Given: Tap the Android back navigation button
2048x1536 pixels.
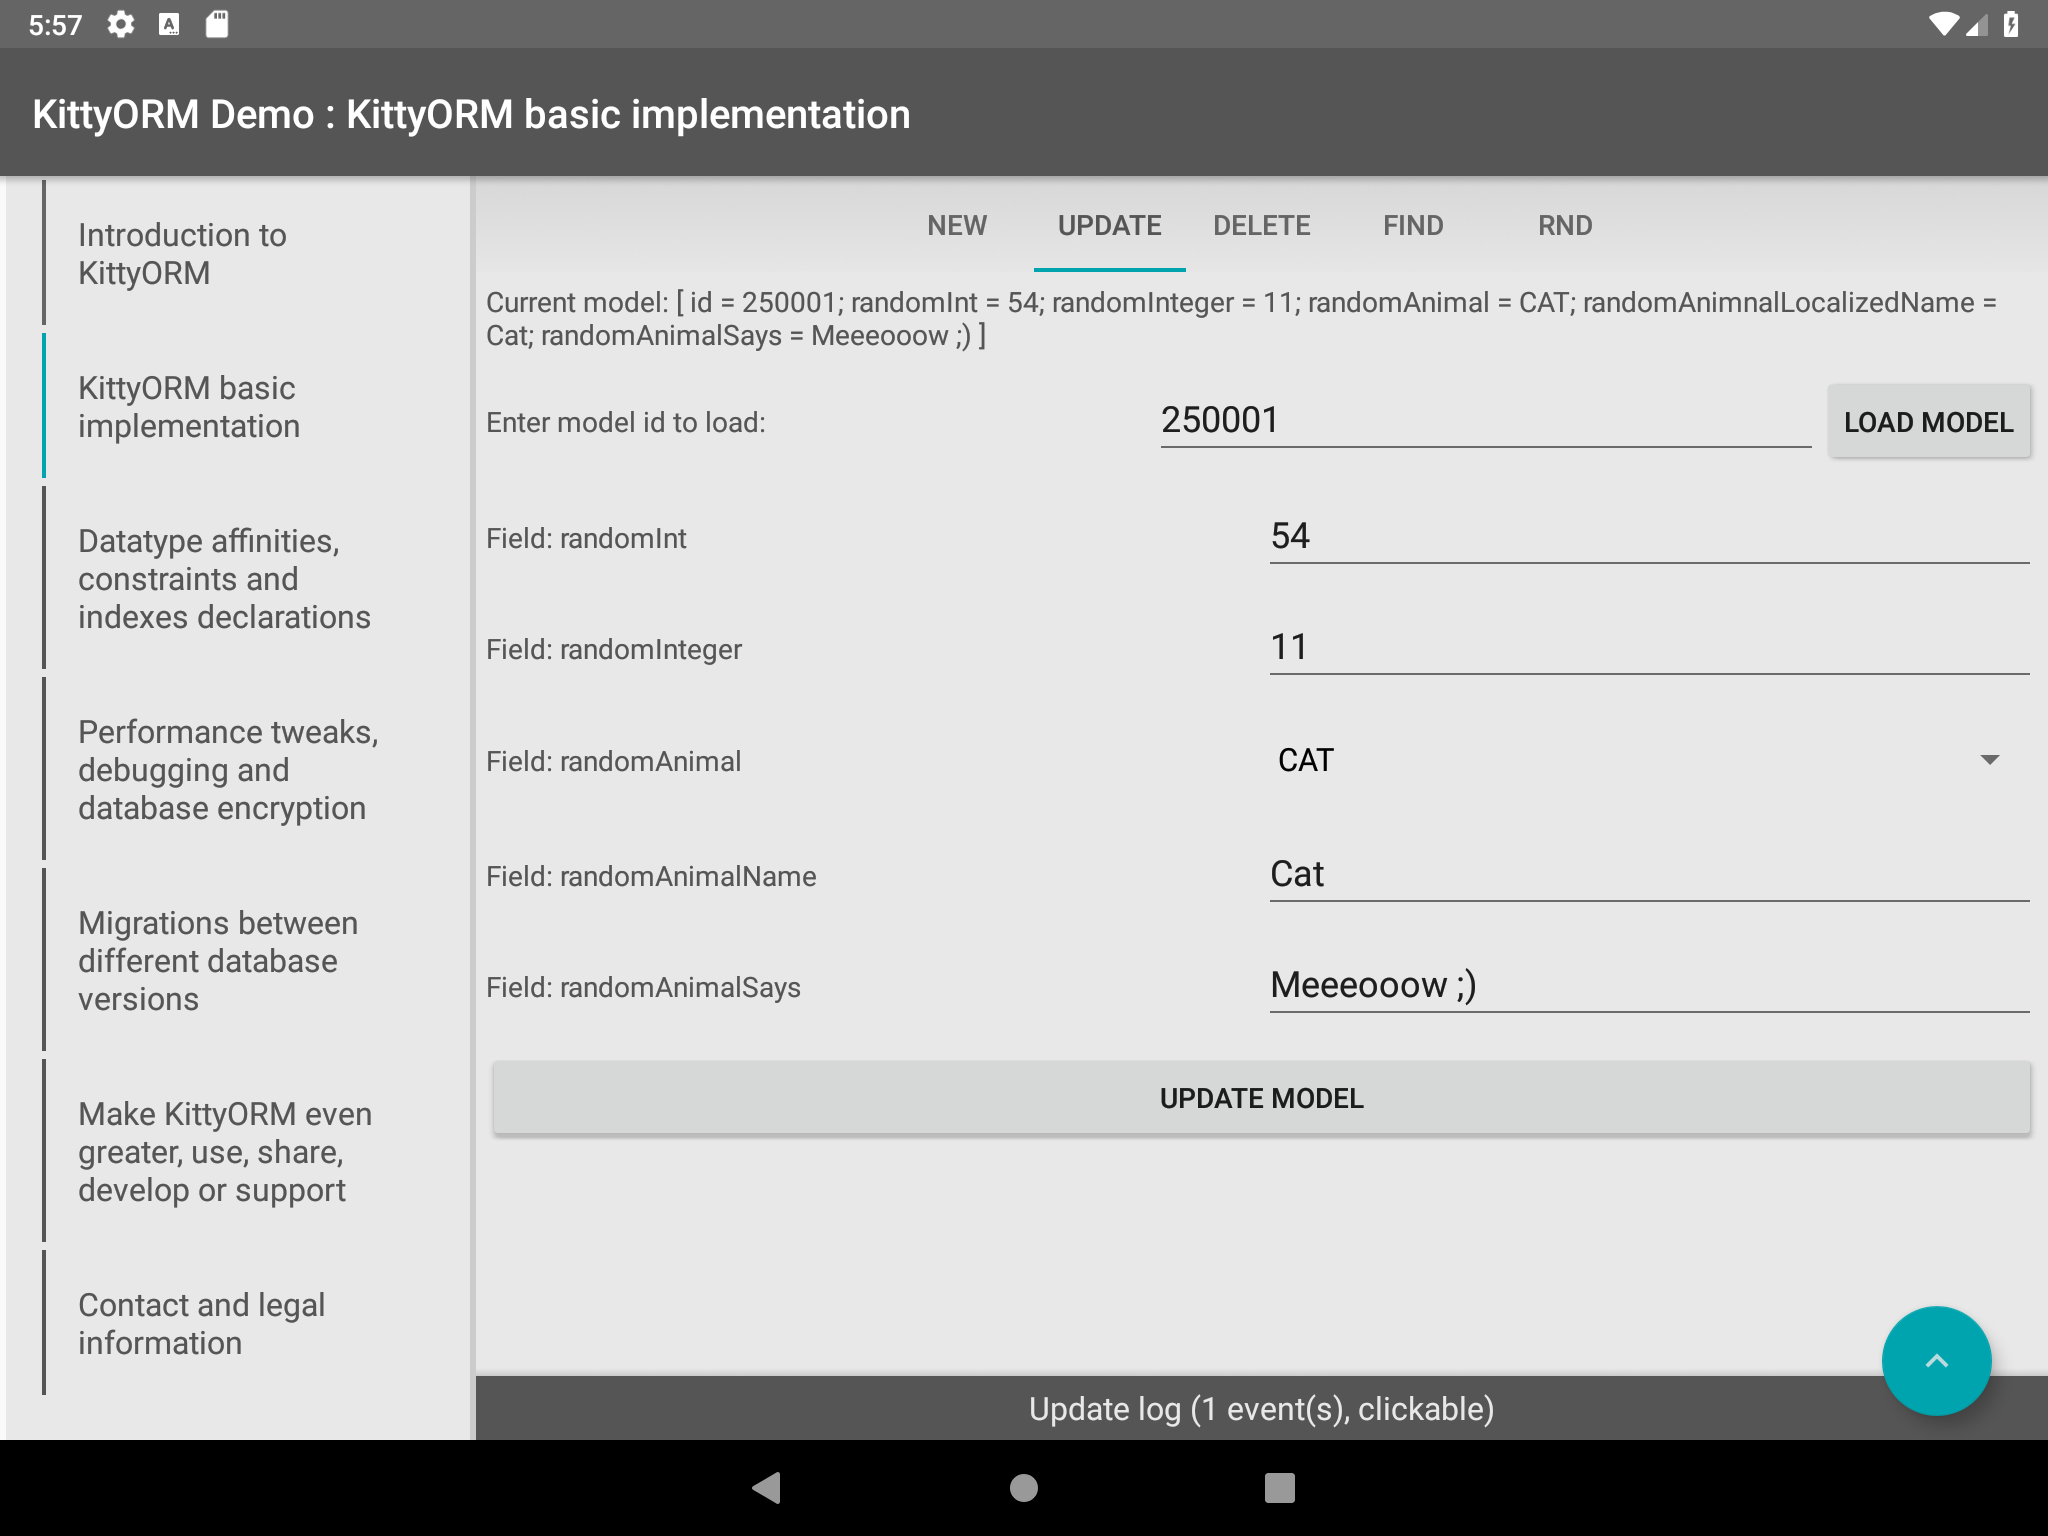Looking at the screenshot, I should coord(767,1488).
